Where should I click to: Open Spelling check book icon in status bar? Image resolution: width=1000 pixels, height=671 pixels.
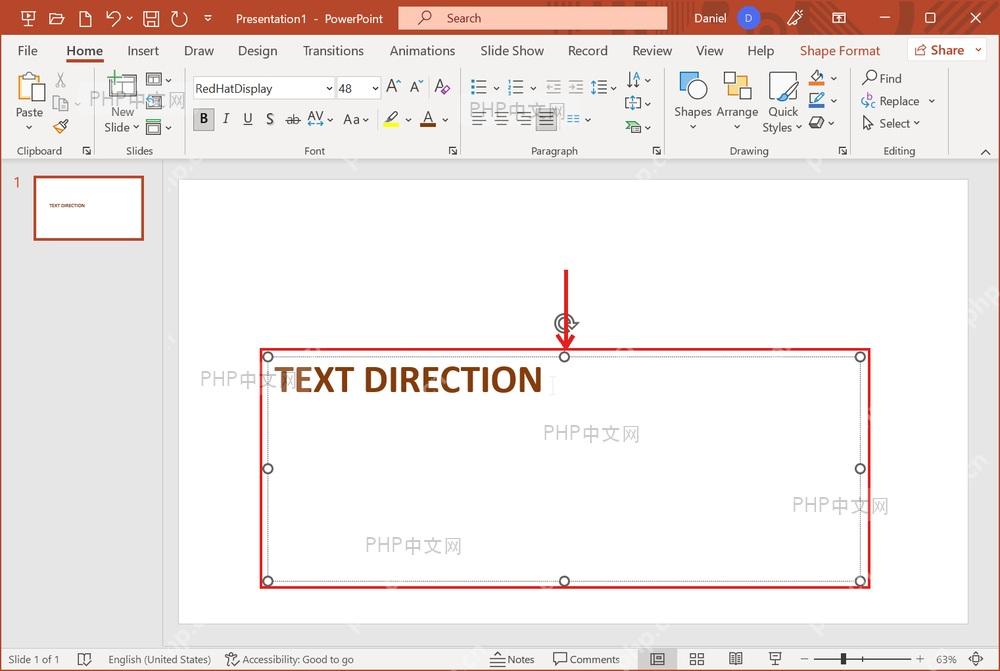pyautogui.click(x=84, y=659)
